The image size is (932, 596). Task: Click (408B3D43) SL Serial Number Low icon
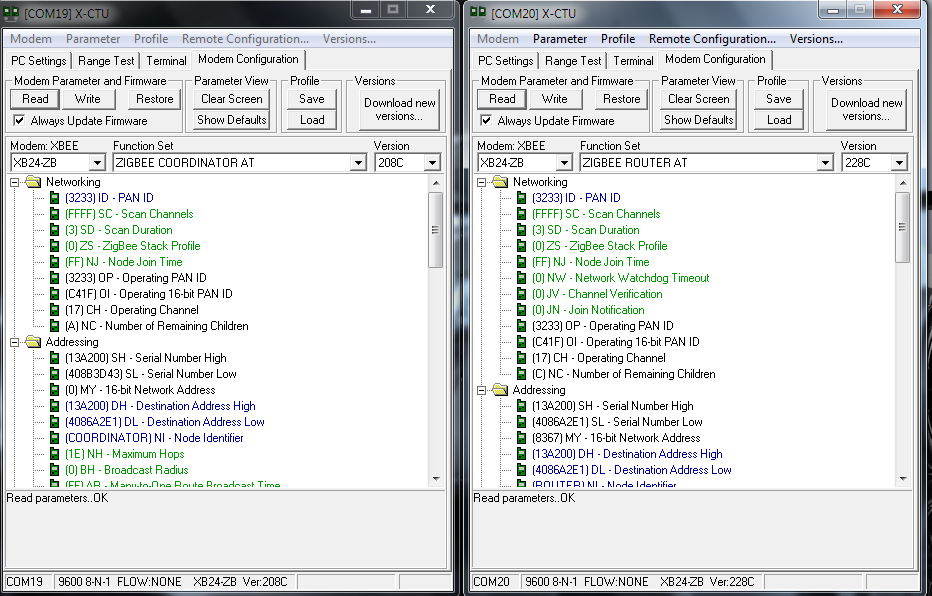(54, 374)
